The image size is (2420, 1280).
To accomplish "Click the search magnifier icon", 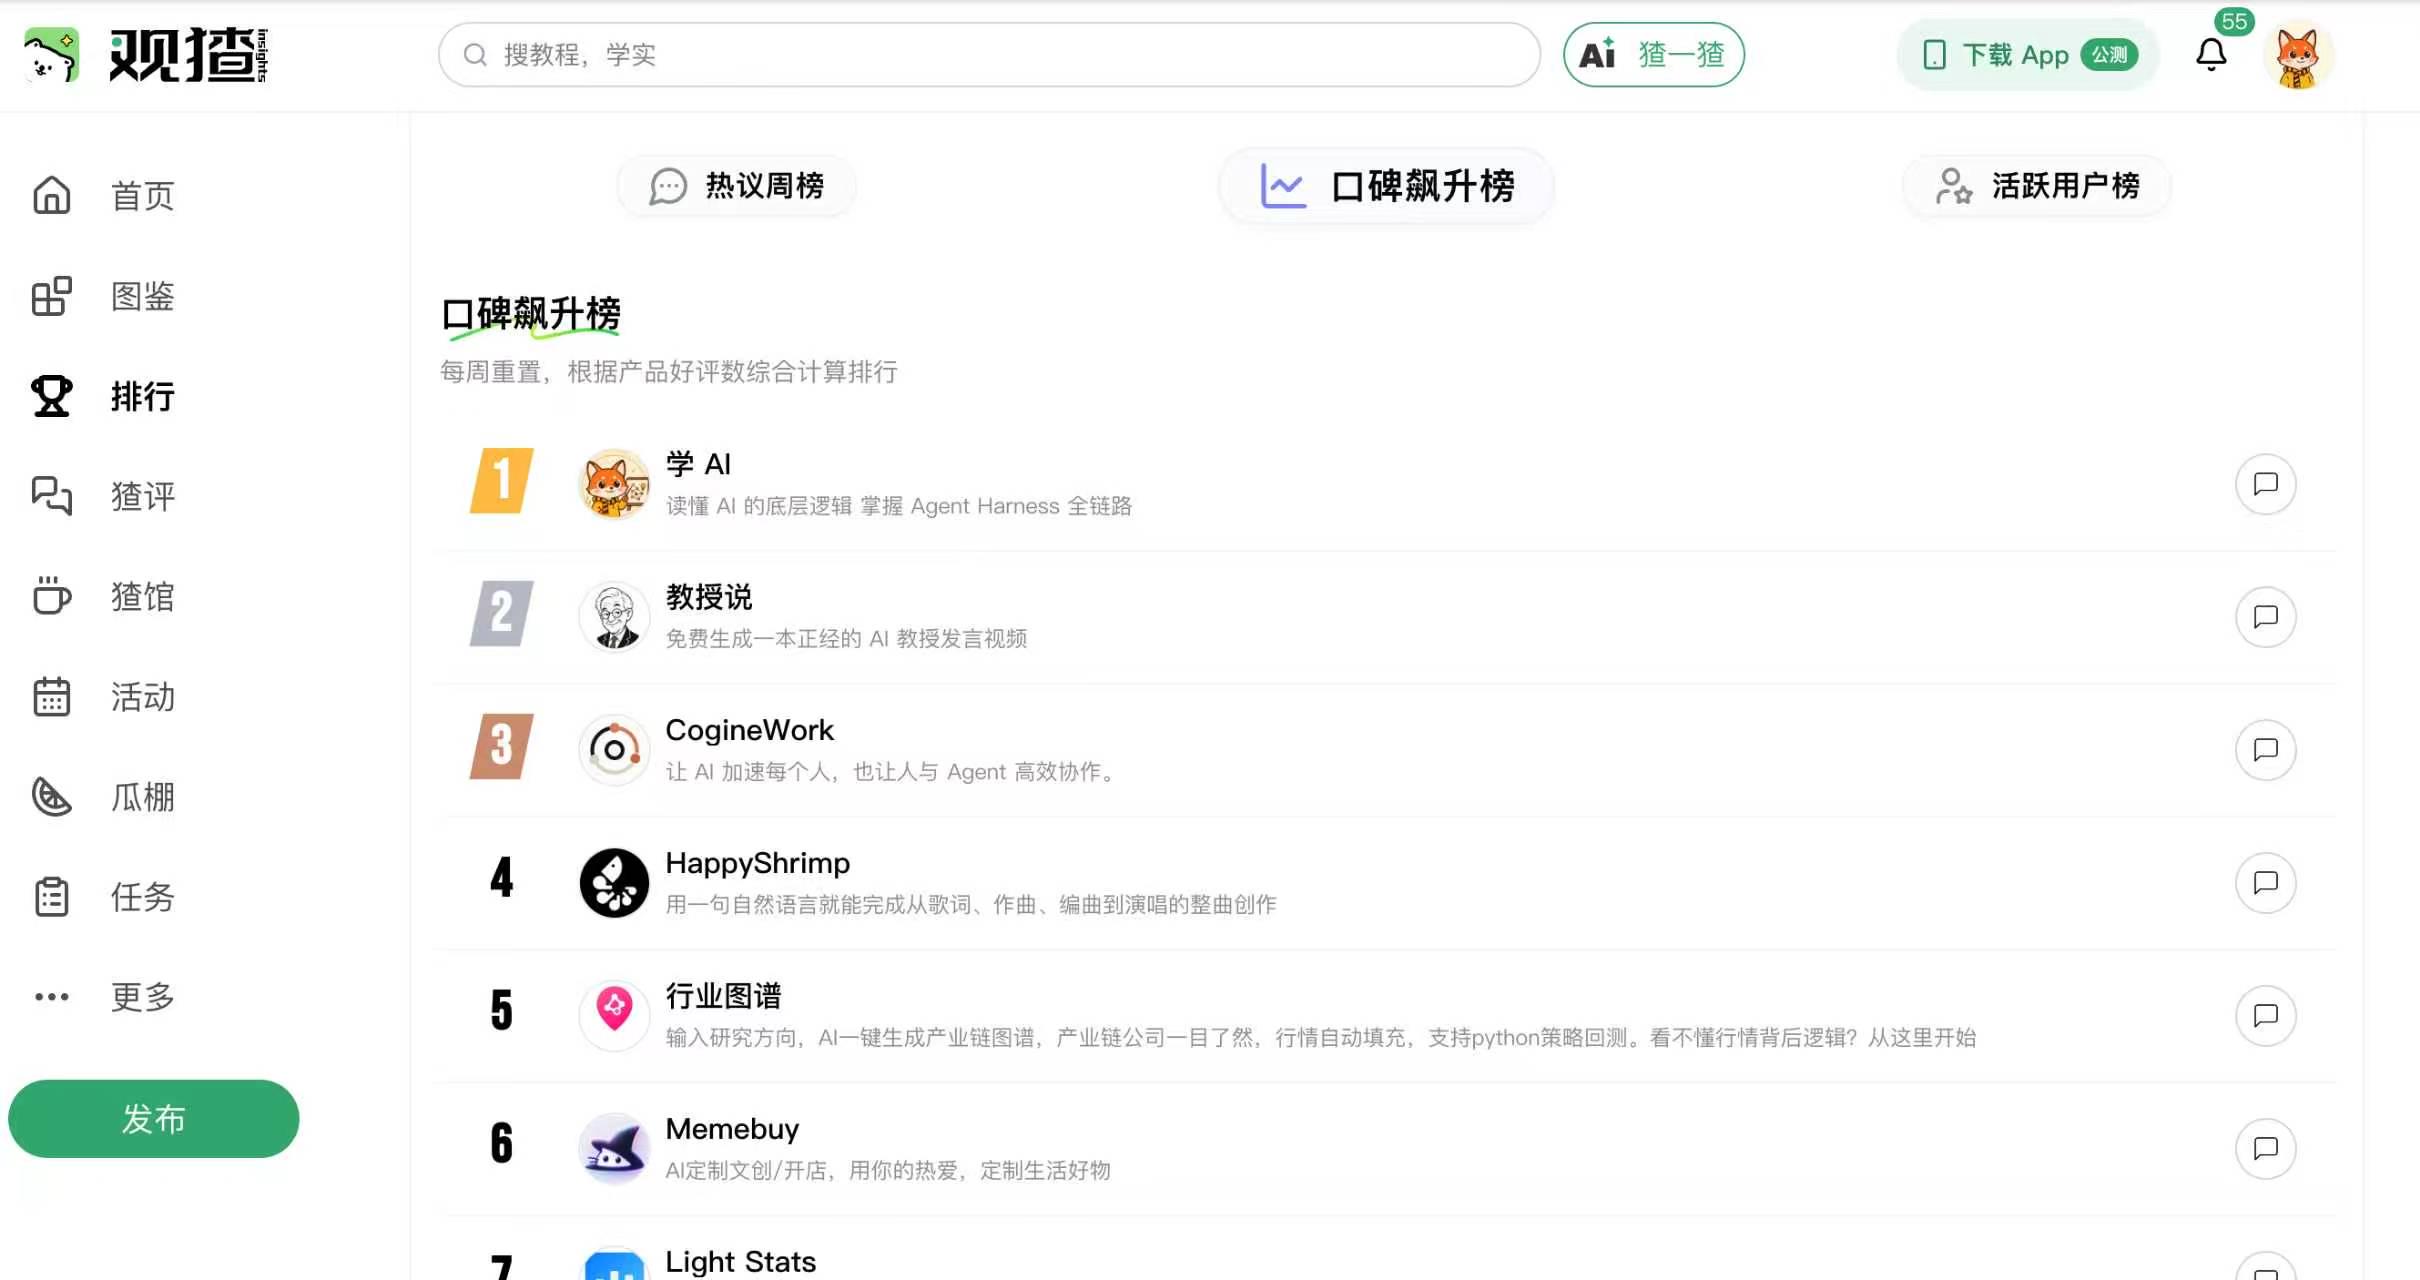I will [475, 55].
